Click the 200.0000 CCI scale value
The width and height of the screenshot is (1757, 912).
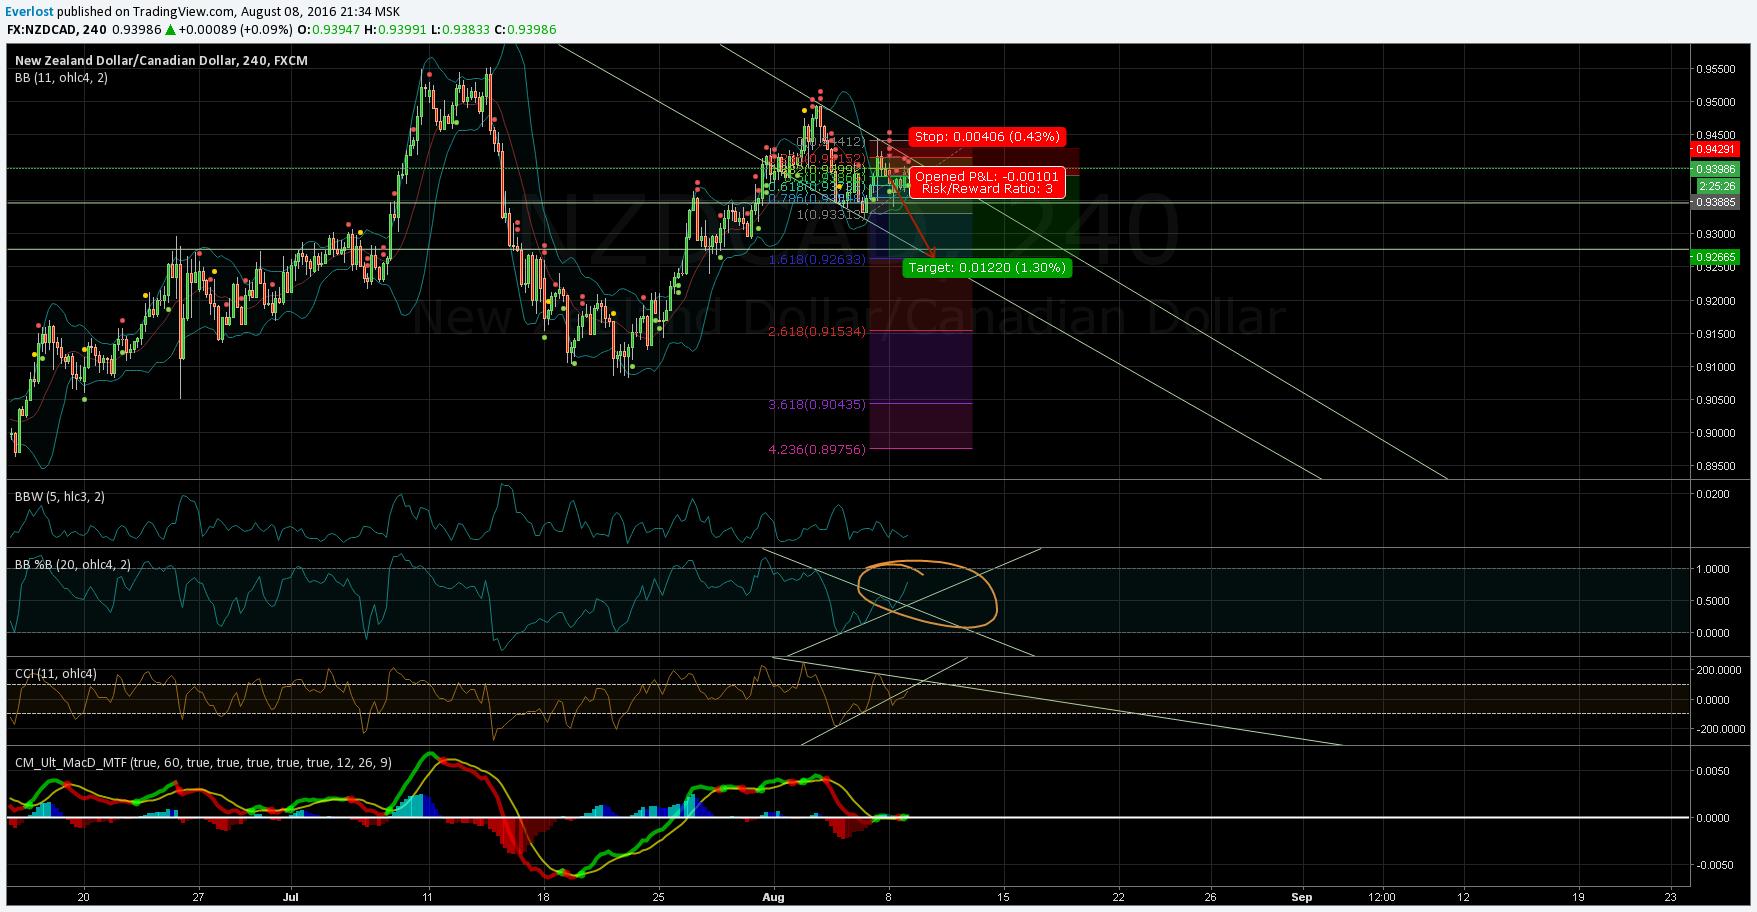coord(1718,670)
